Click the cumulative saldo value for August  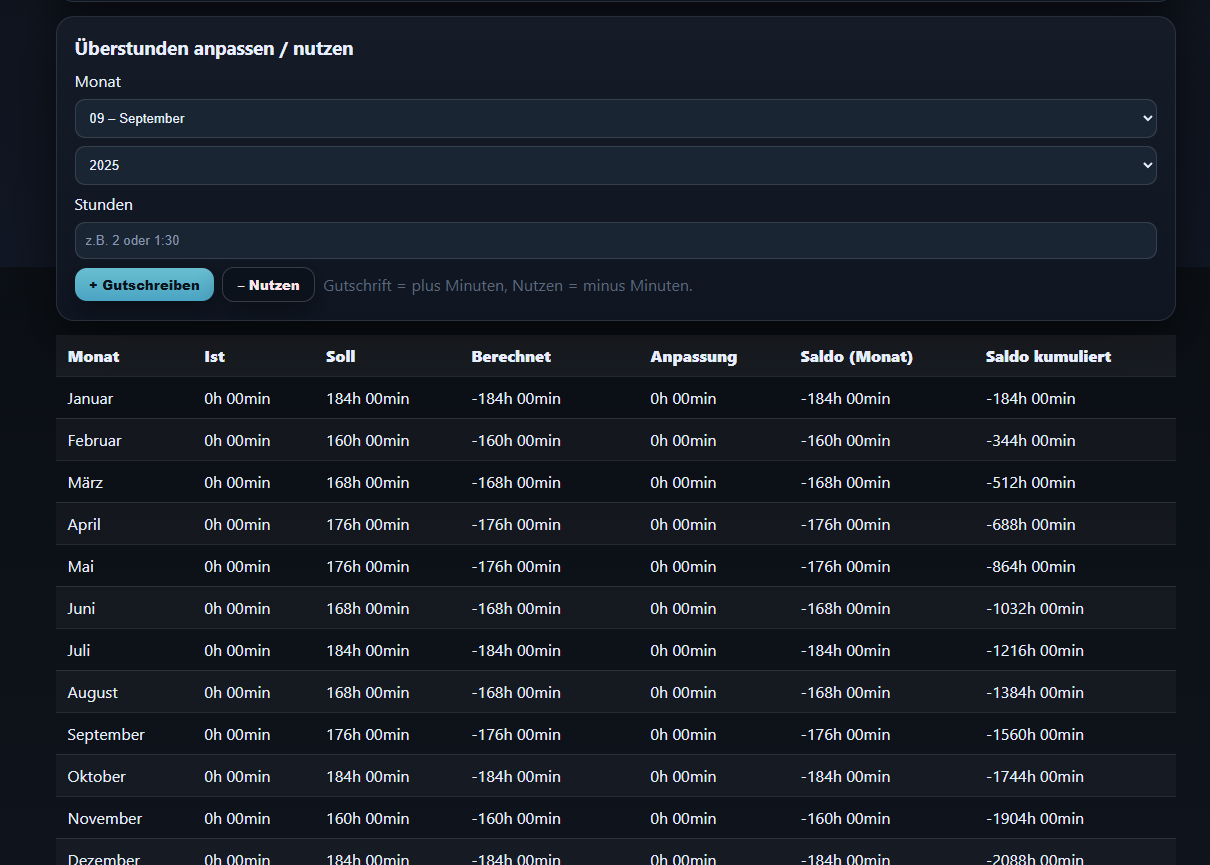(1035, 692)
